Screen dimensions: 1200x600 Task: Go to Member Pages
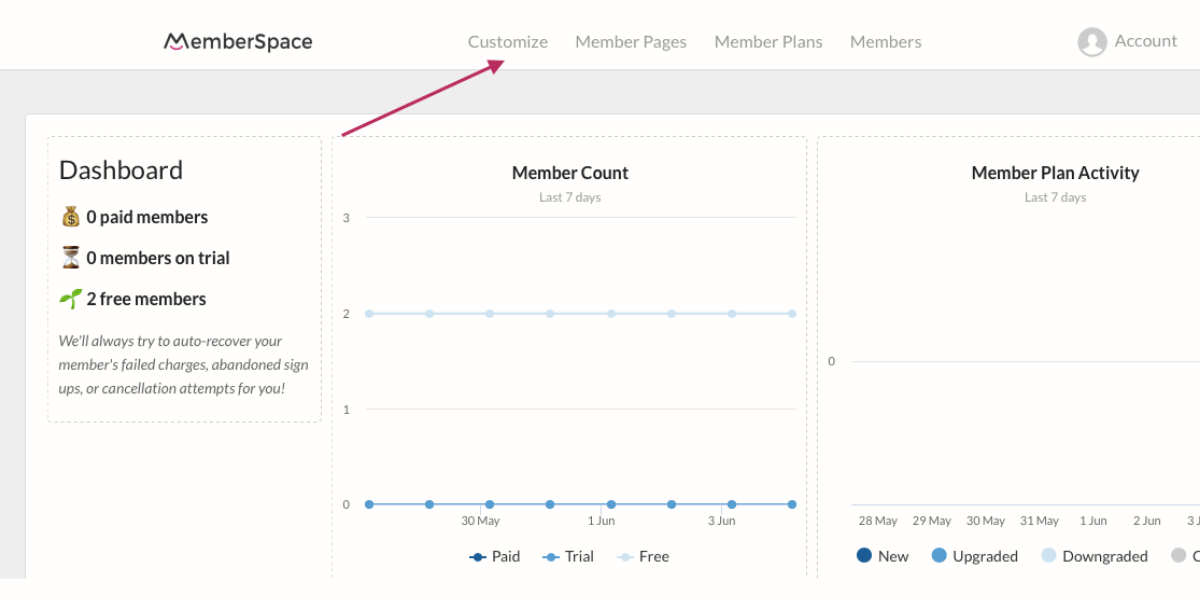point(631,42)
